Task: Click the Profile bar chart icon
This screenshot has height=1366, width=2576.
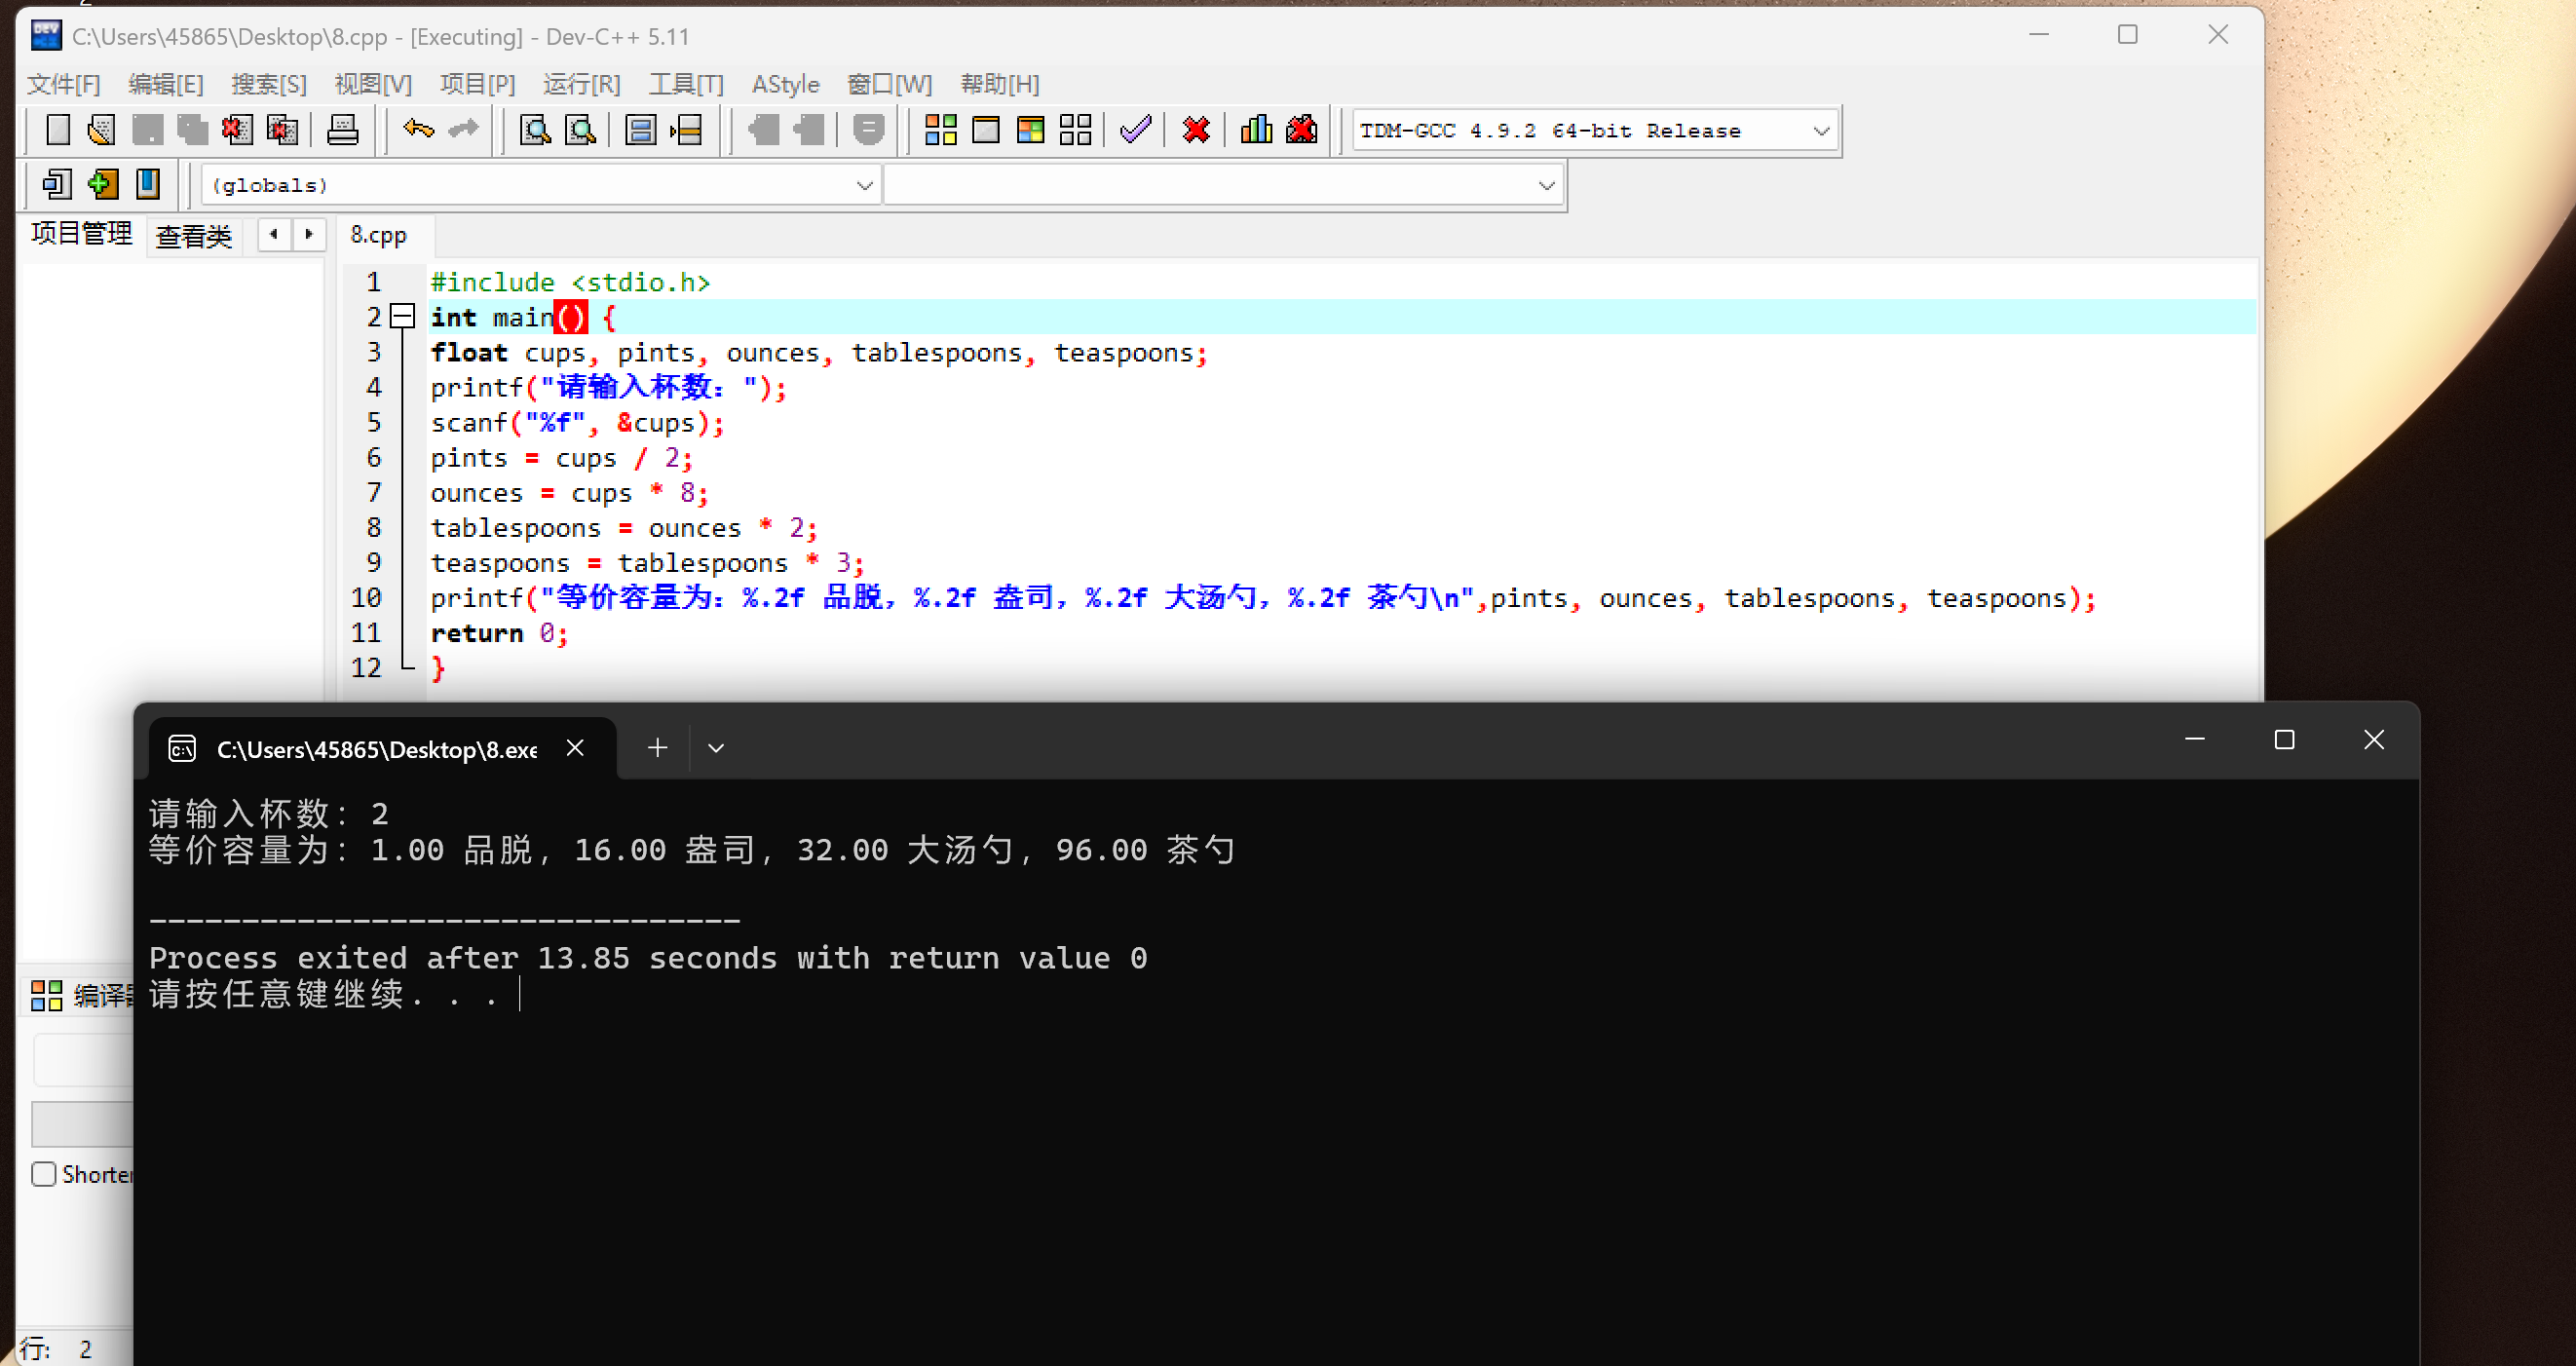Action: [x=1256, y=130]
